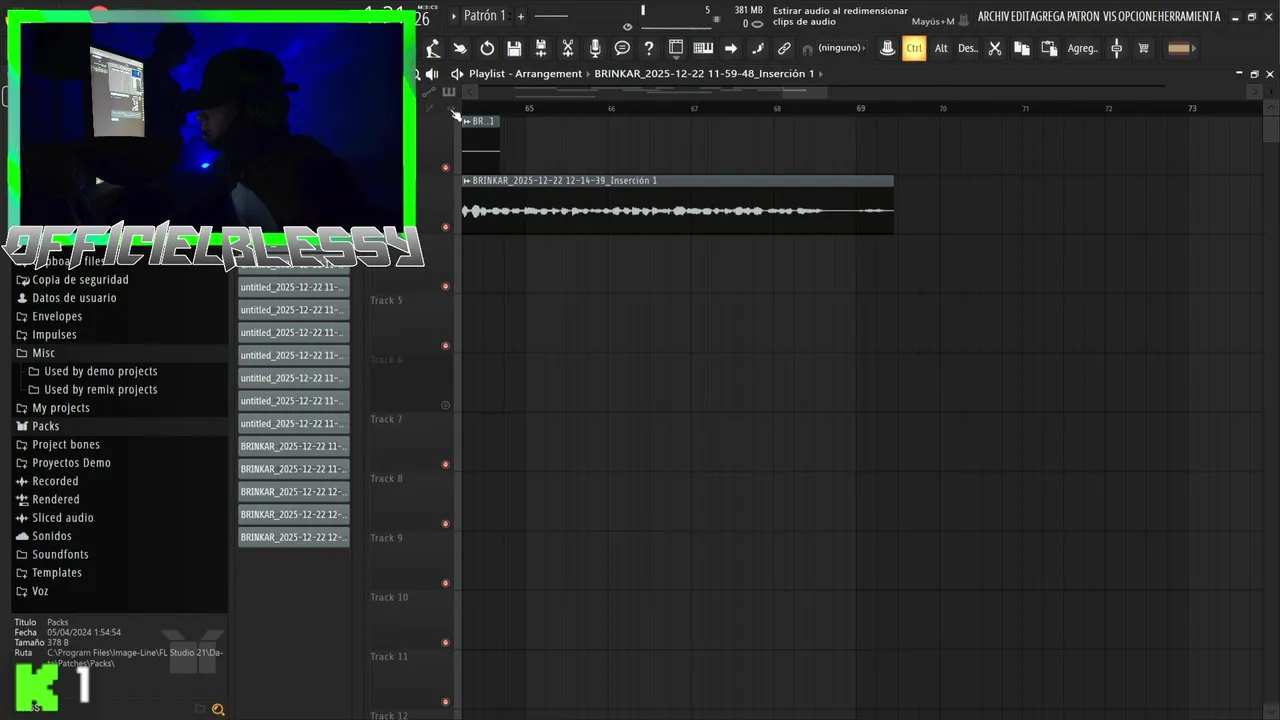Click the playlist speaker icon with bars

(432, 74)
